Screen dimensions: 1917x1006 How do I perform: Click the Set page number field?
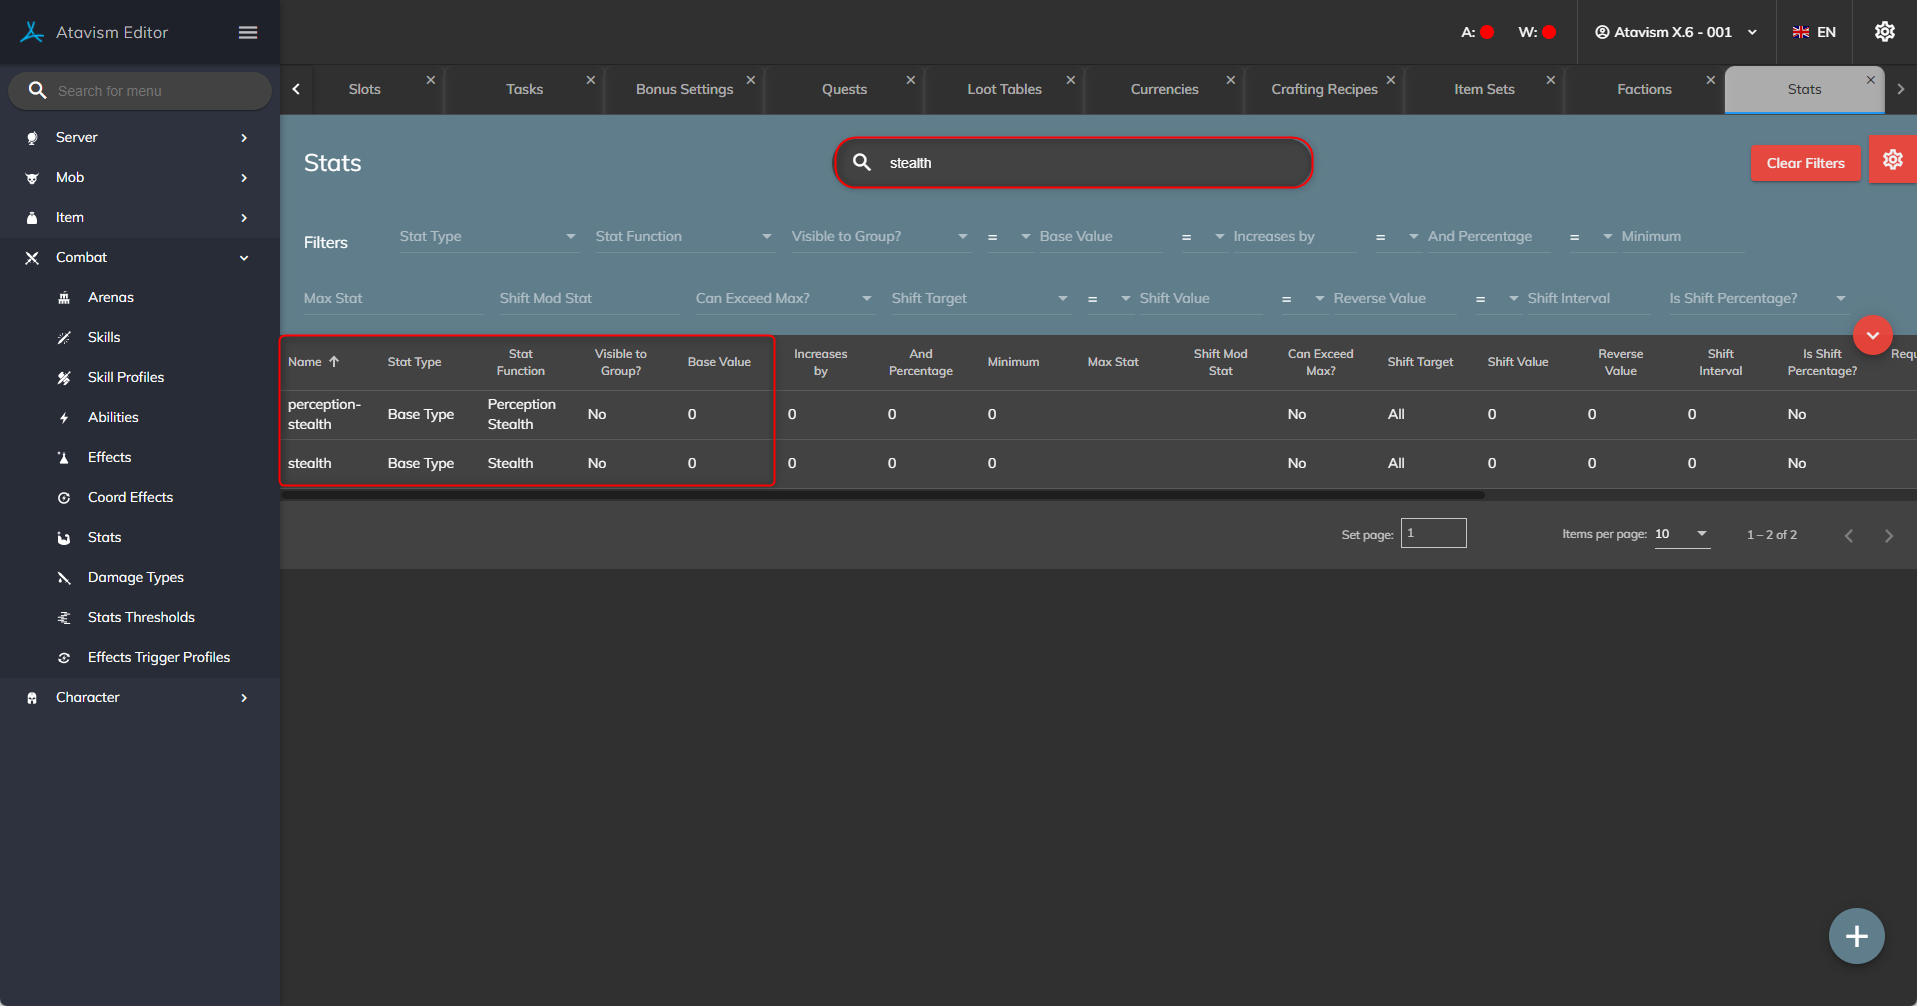coord(1433,533)
